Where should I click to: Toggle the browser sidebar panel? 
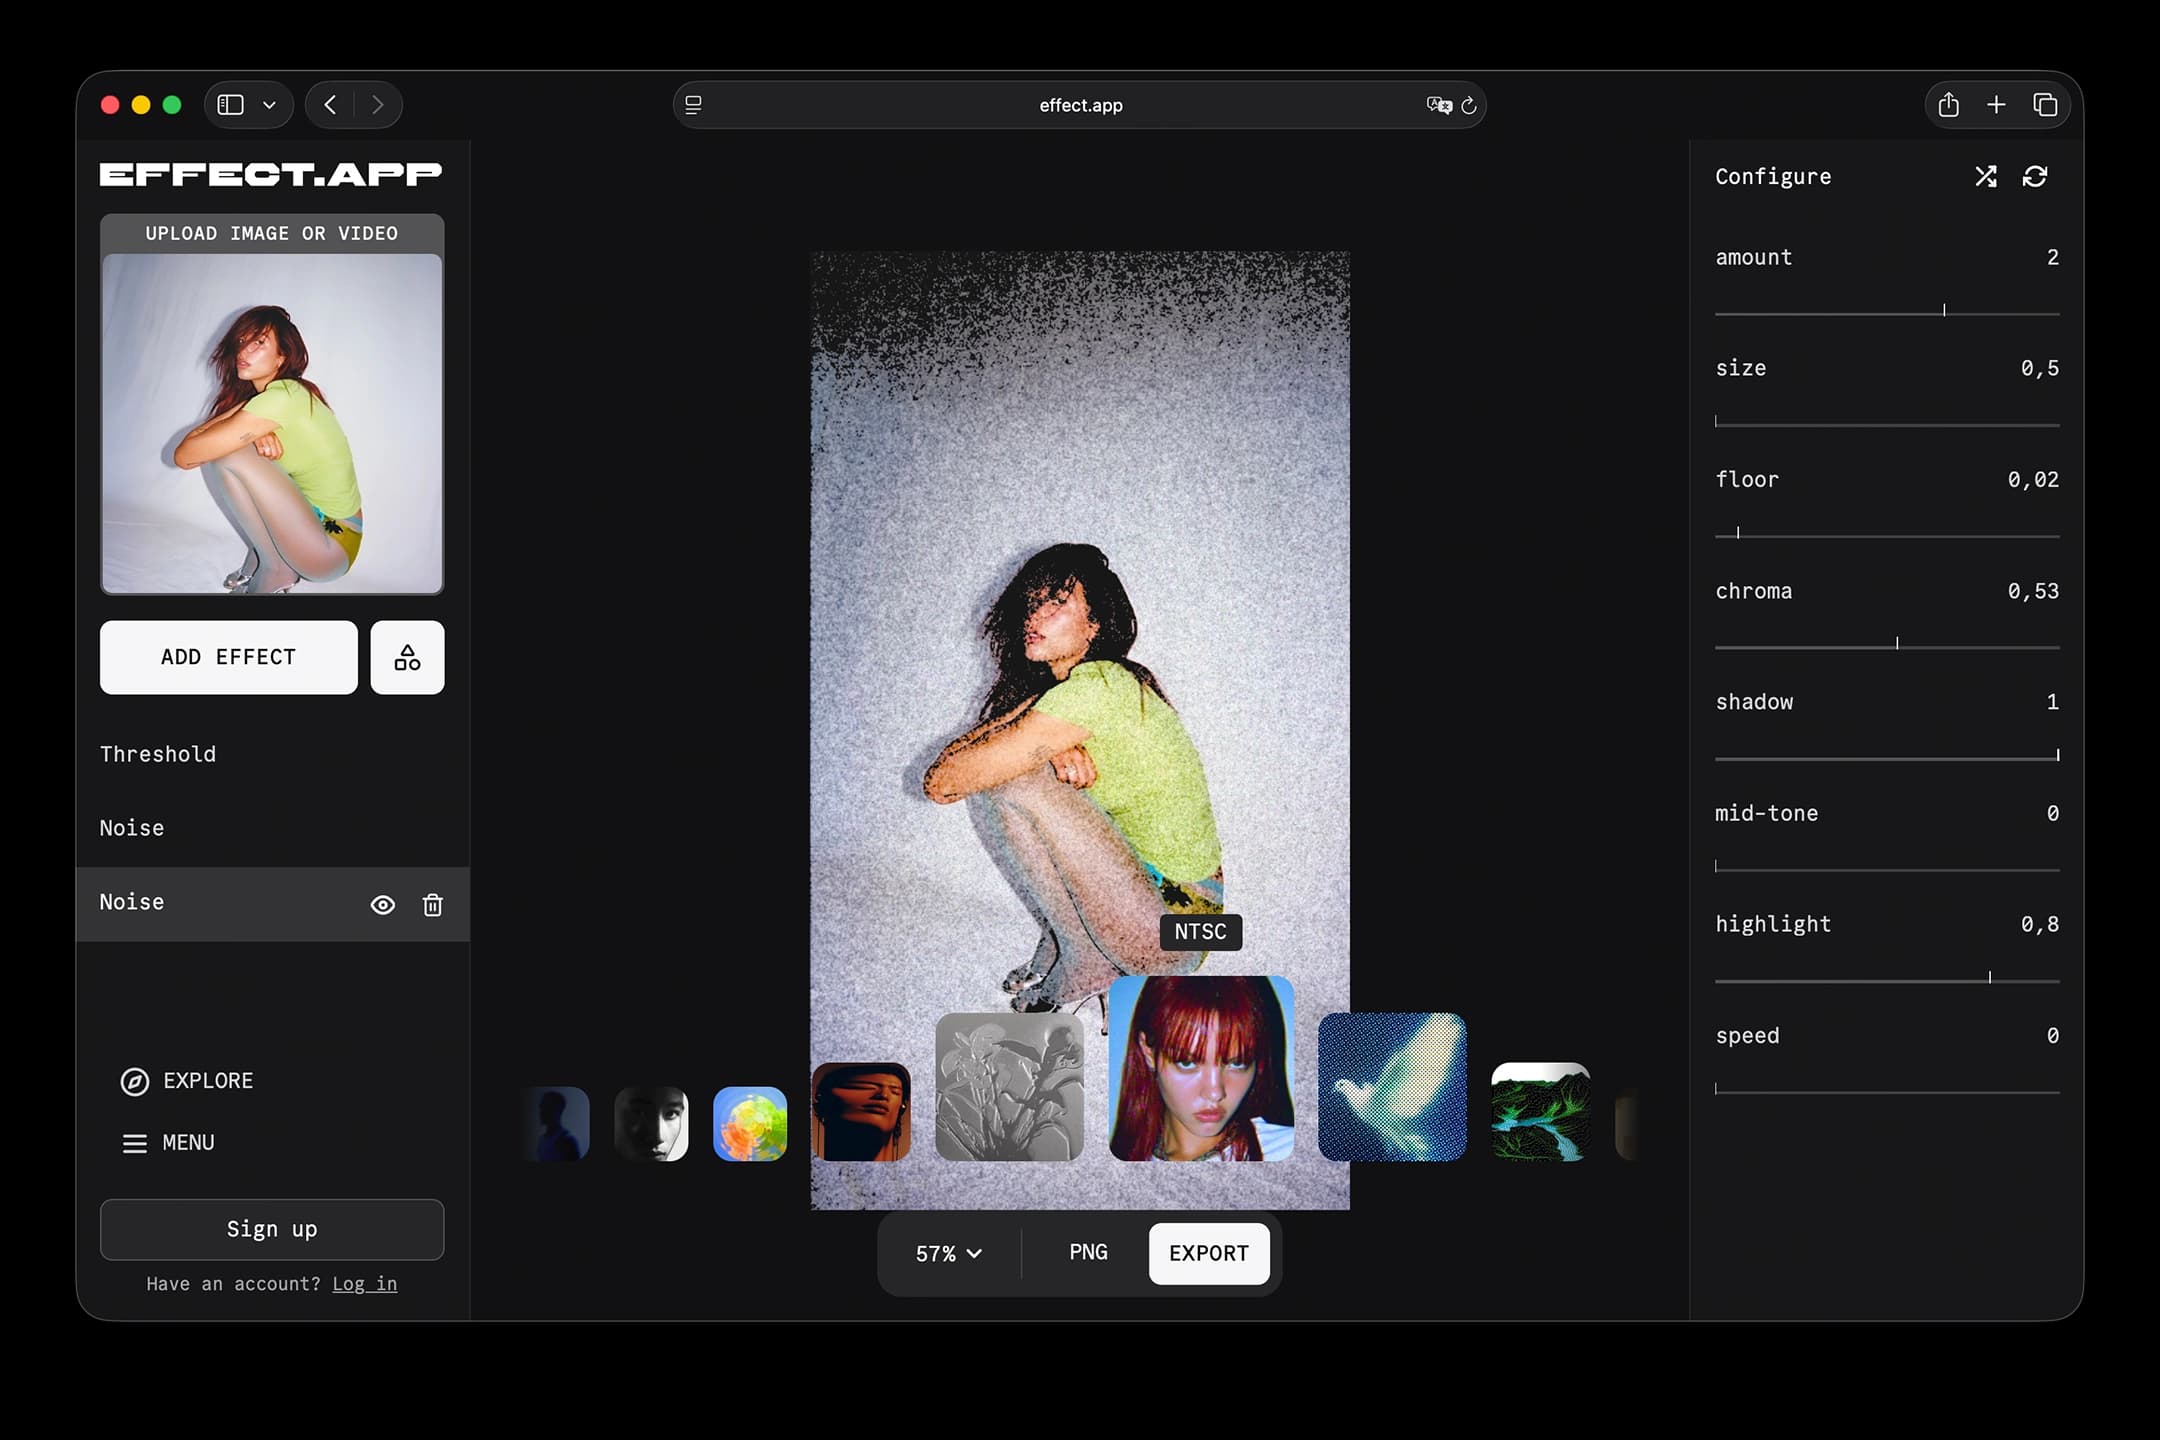pyautogui.click(x=231, y=105)
